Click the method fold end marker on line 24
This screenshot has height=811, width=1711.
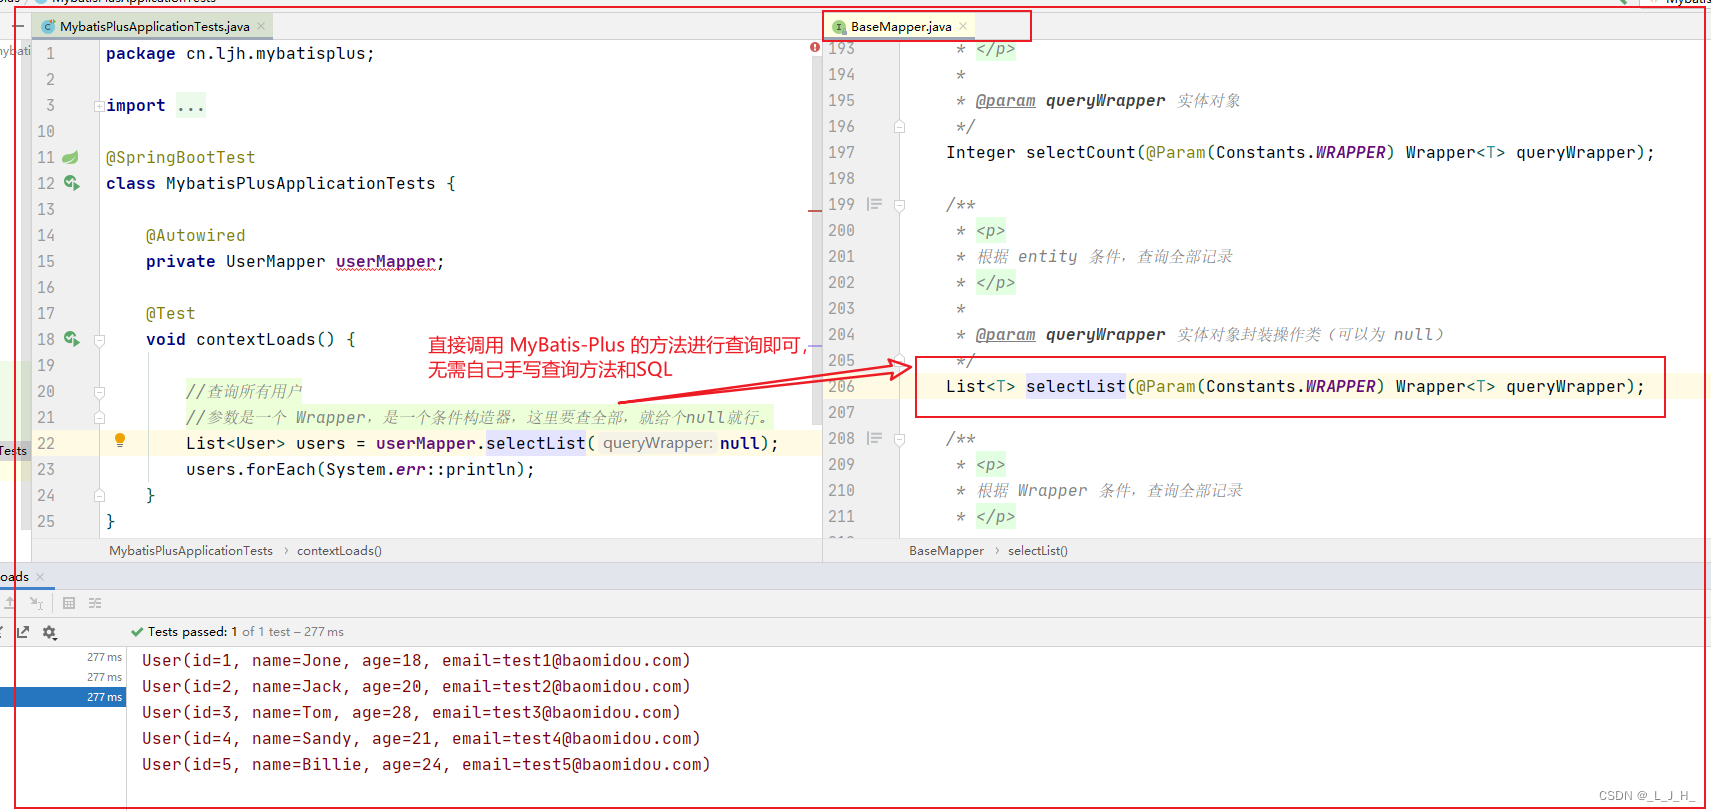(x=99, y=496)
